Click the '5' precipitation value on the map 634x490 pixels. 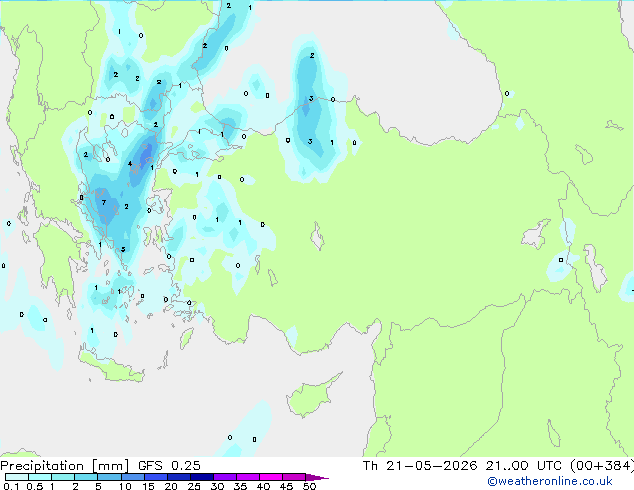click(x=123, y=249)
